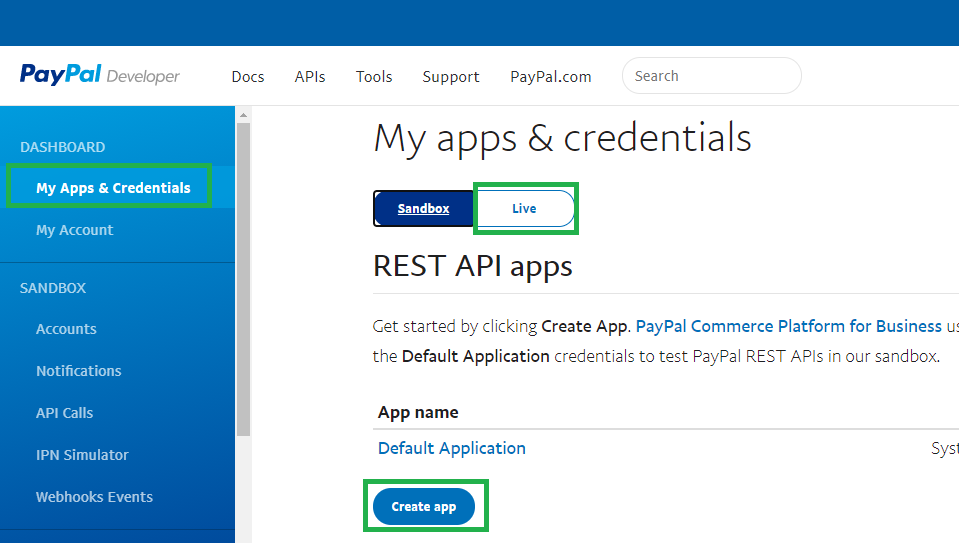The height and width of the screenshot is (543, 959).
Task: Open the Tools menu
Action: [x=374, y=76]
